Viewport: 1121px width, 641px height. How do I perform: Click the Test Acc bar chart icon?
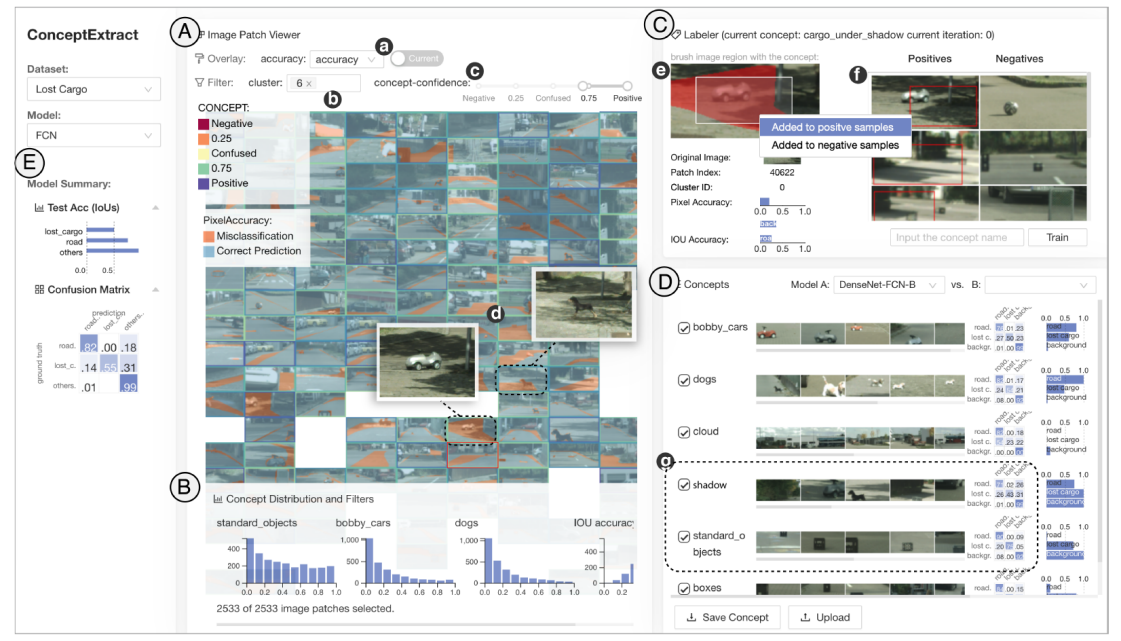pyautogui.click(x=39, y=207)
